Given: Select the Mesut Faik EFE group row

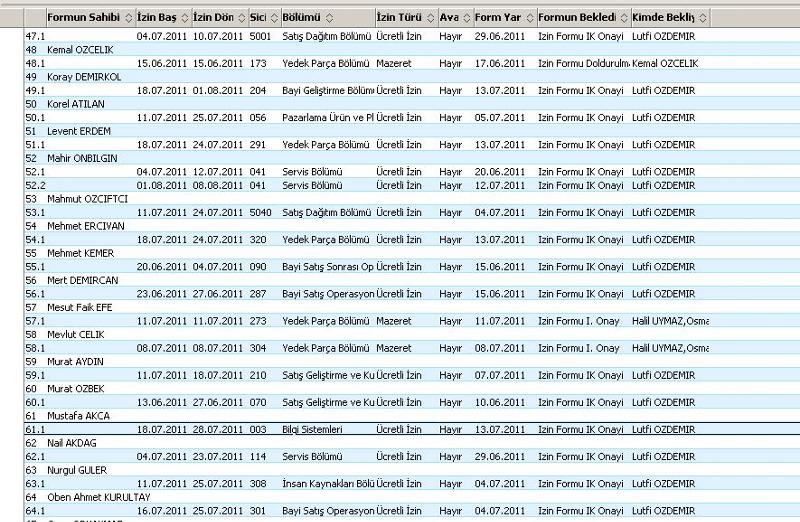Looking at the screenshot, I should (x=412, y=307).
